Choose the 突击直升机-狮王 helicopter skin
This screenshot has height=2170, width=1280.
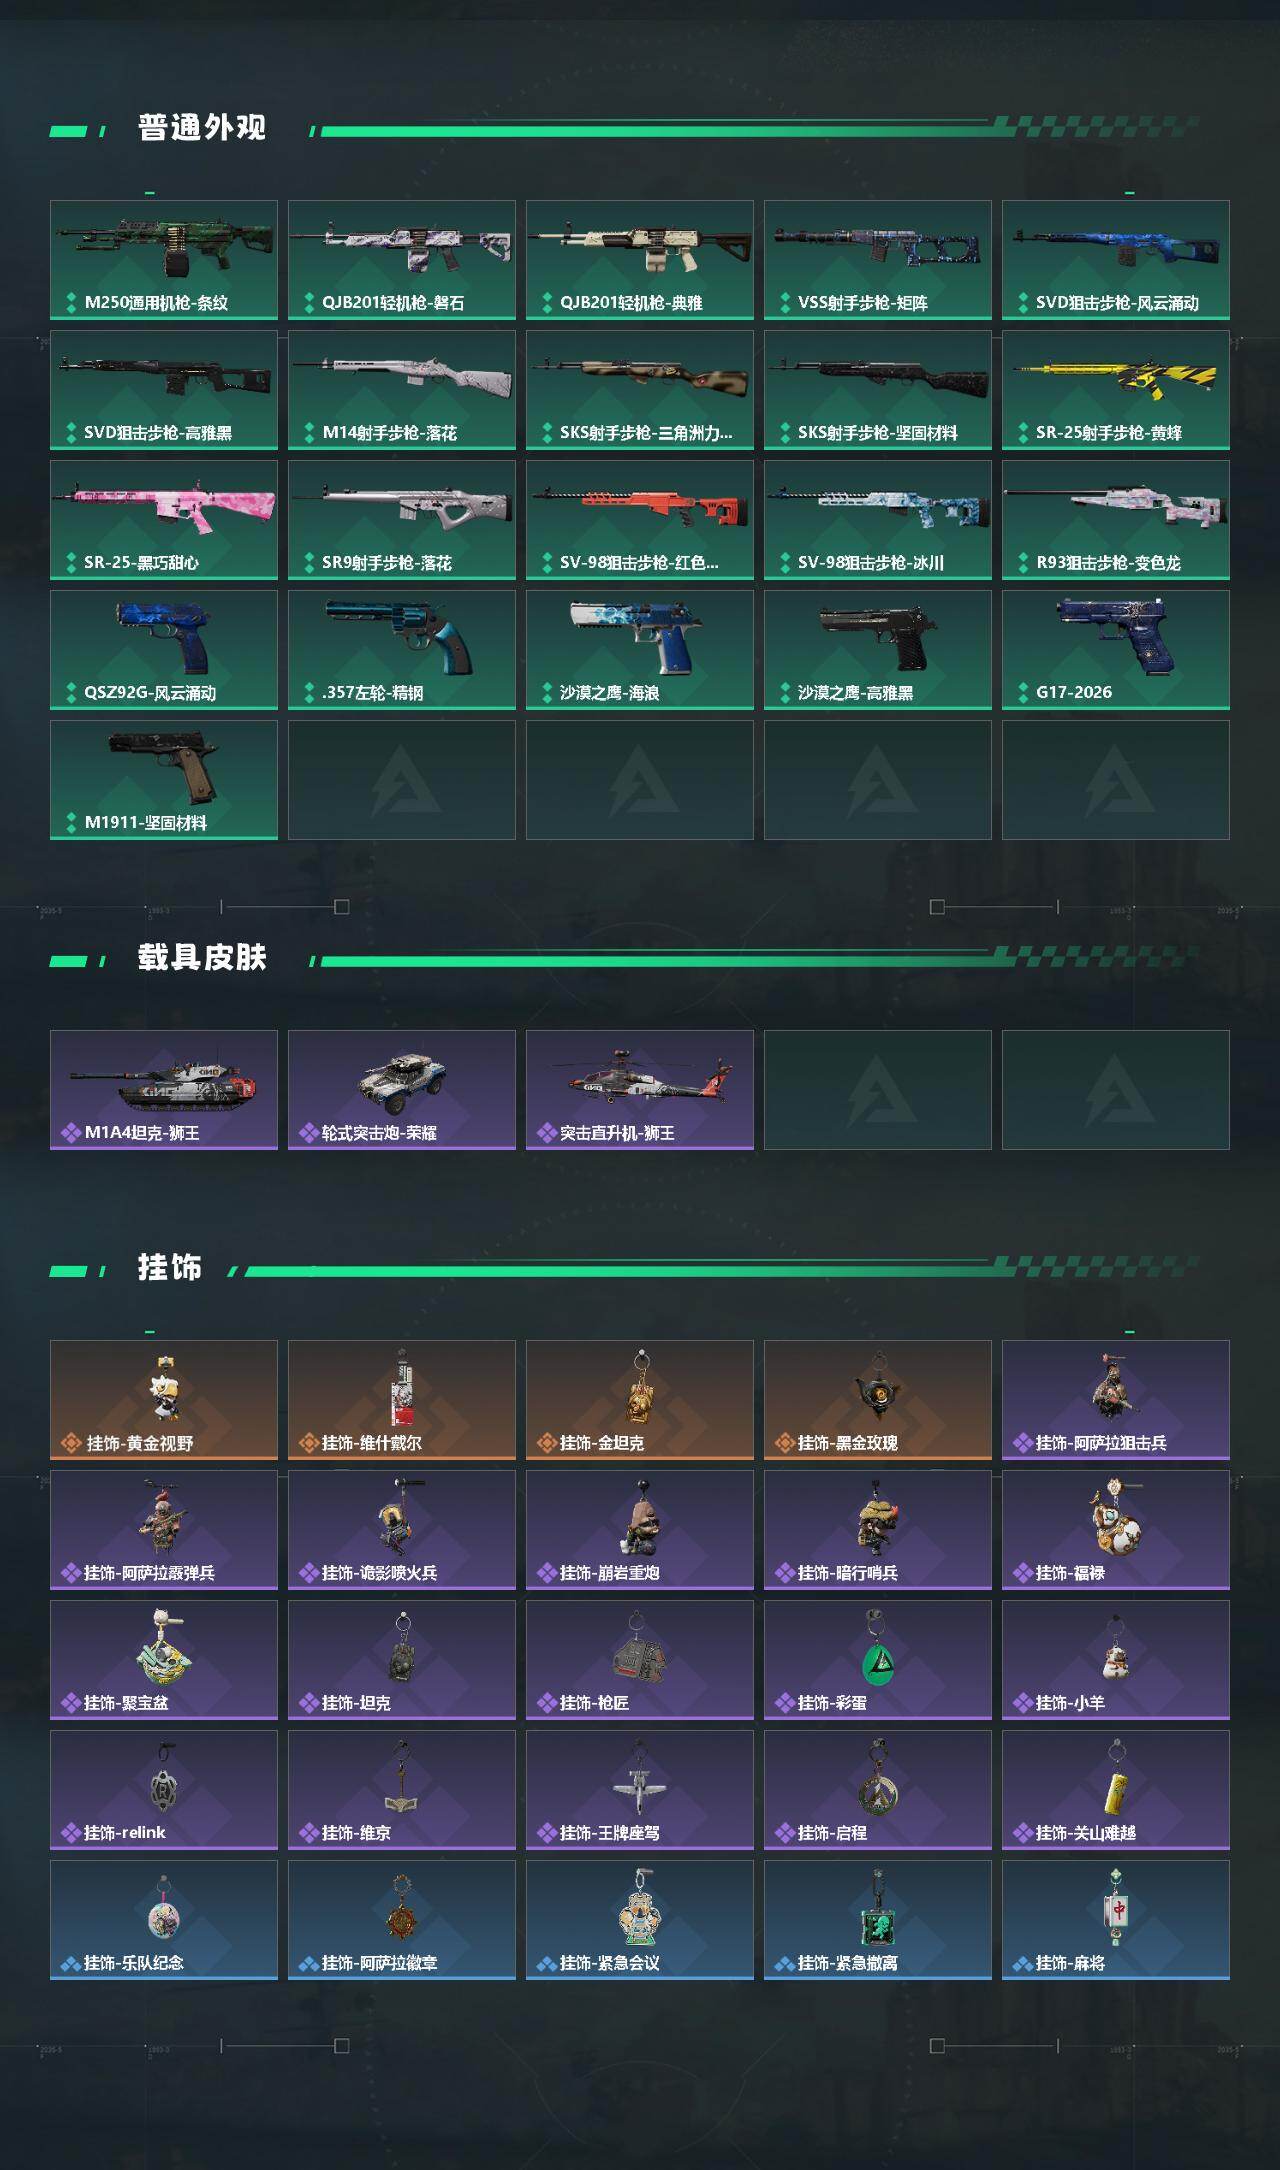coord(640,1090)
